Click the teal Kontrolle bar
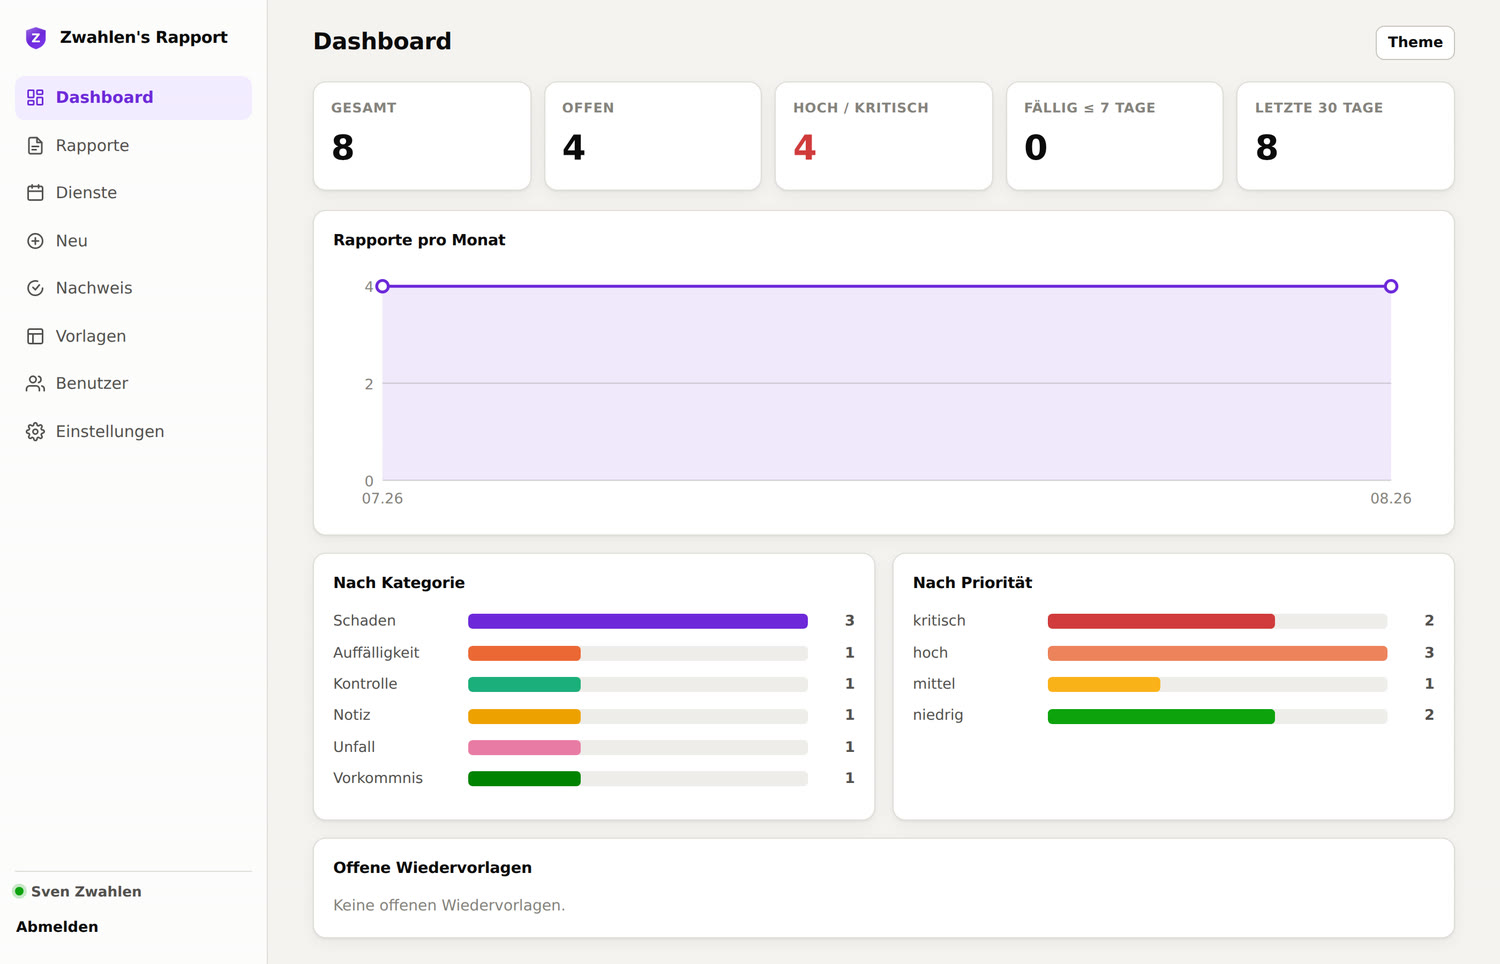 [524, 684]
